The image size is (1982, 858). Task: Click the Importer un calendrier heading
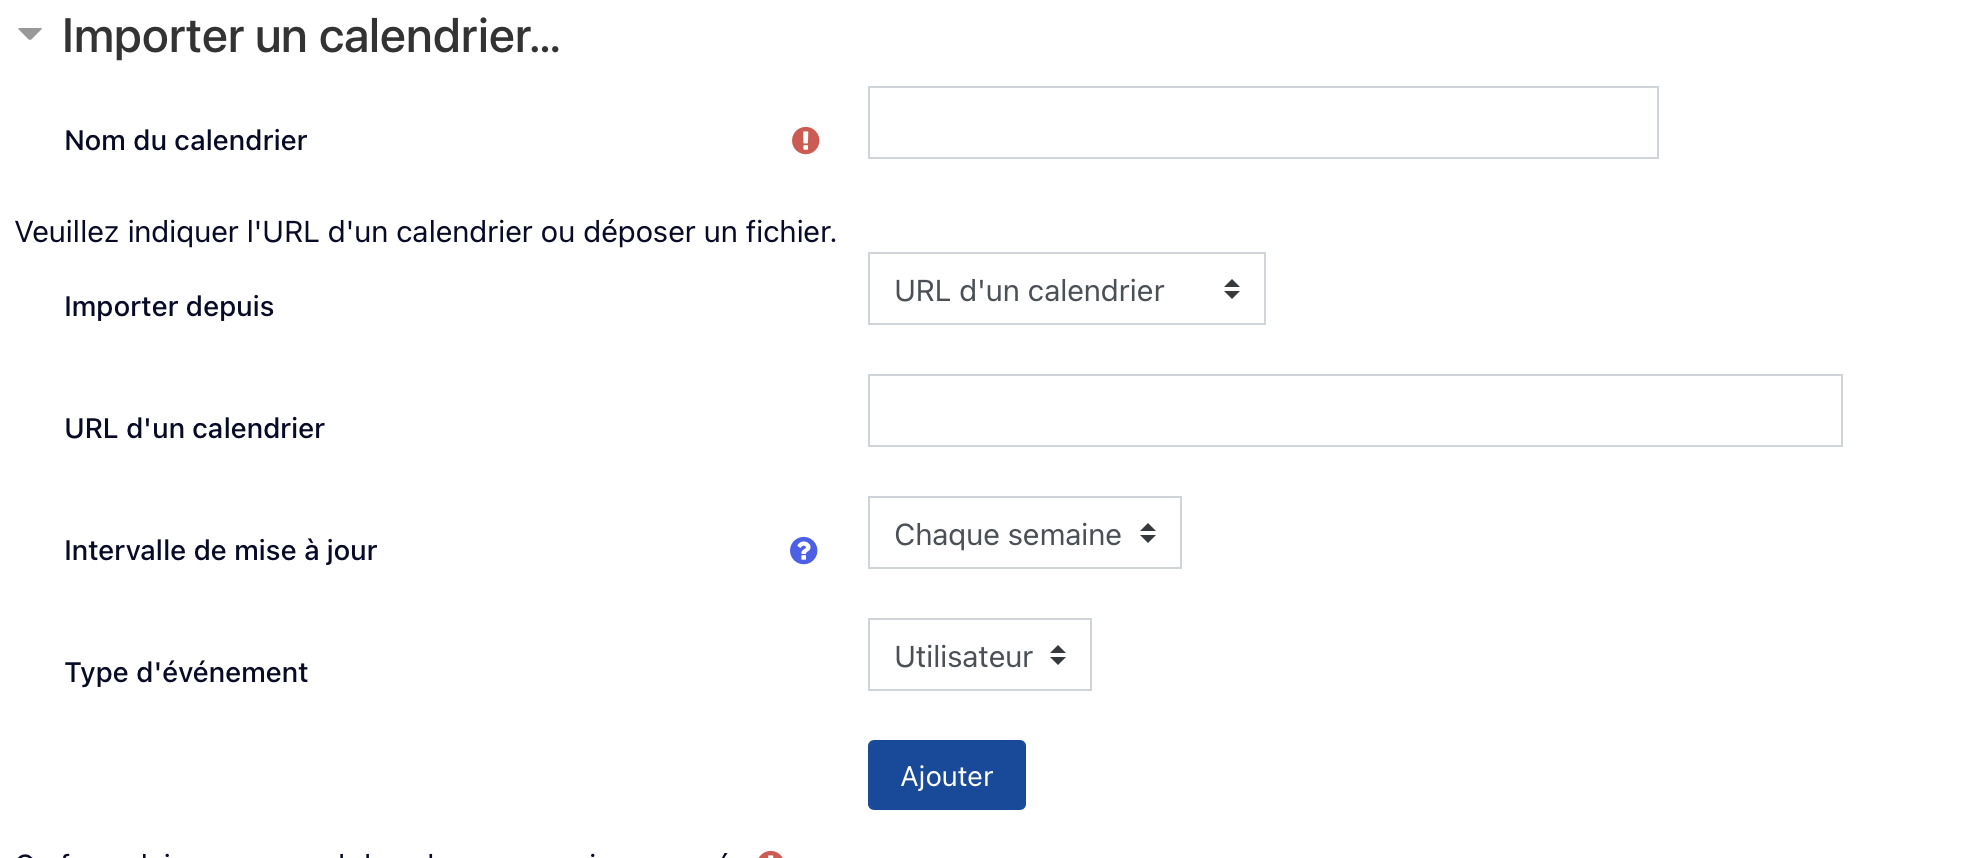pyautogui.click(x=310, y=37)
